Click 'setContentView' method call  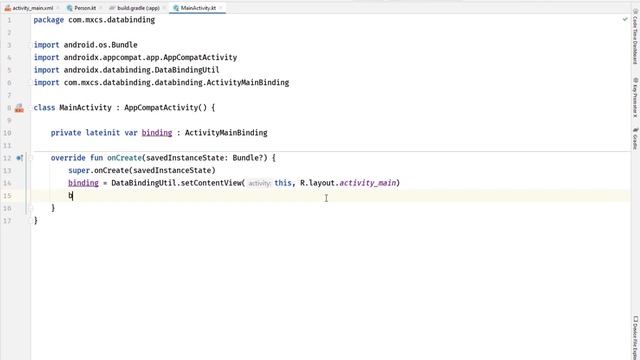coord(211,183)
